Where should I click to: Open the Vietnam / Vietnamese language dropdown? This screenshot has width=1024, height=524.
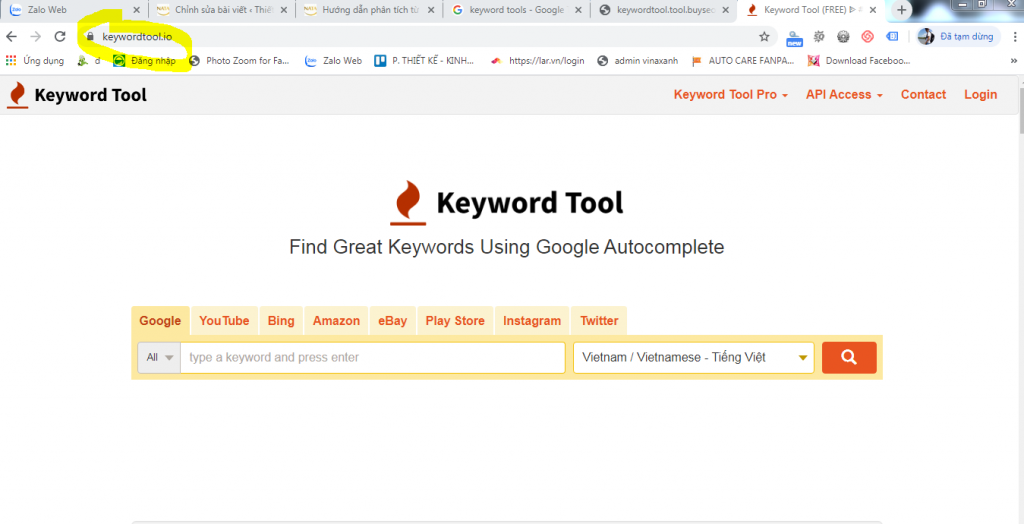click(x=694, y=357)
